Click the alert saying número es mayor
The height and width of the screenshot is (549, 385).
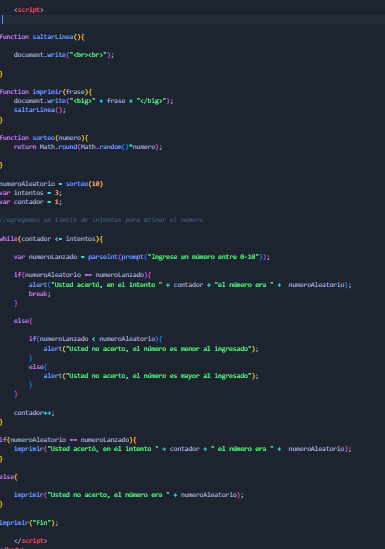(151, 376)
